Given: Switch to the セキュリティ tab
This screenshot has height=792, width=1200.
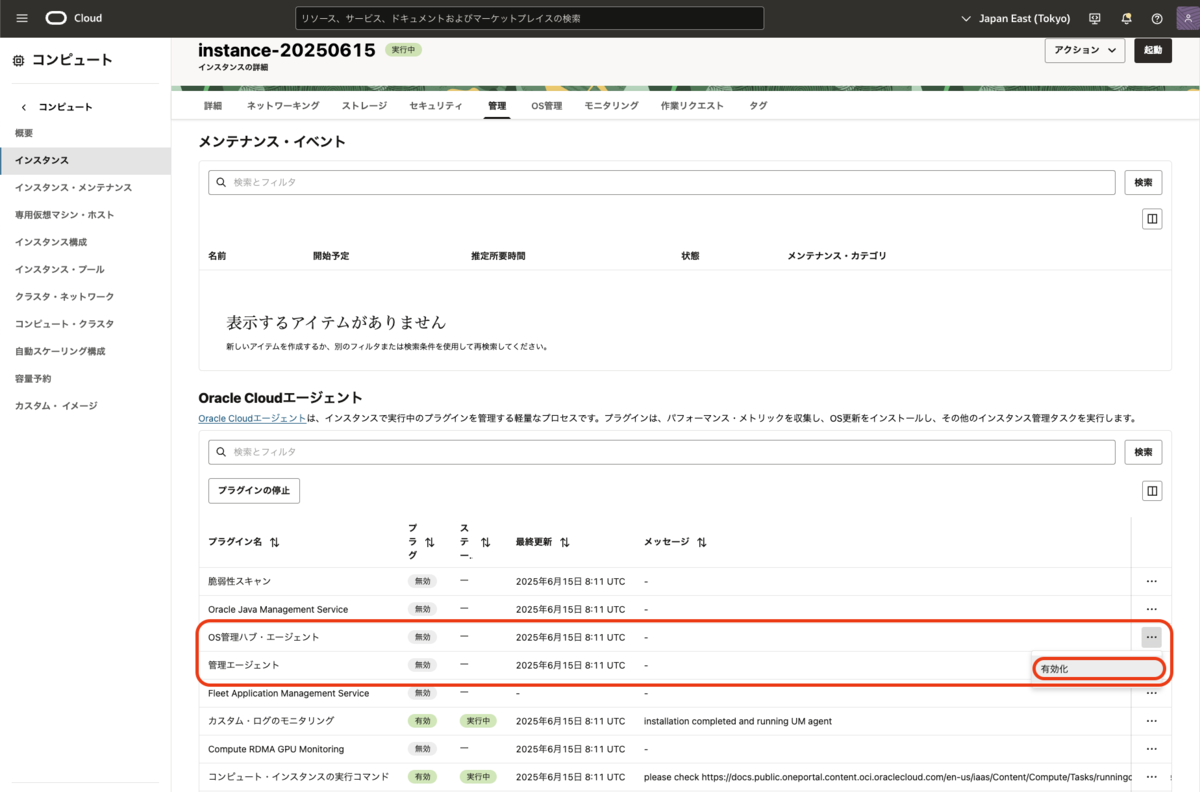Looking at the screenshot, I should pyautogui.click(x=436, y=105).
